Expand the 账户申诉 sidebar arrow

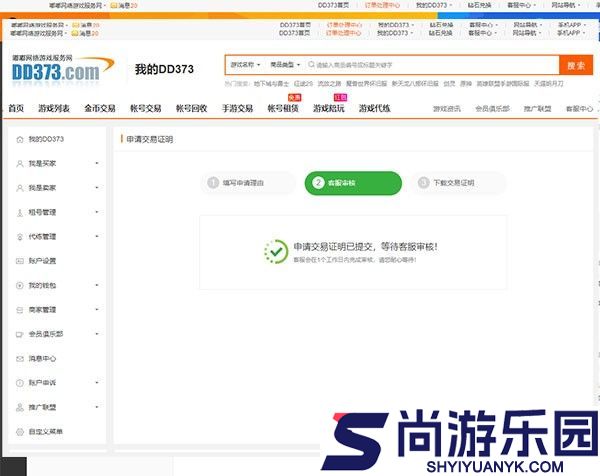coord(97,383)
